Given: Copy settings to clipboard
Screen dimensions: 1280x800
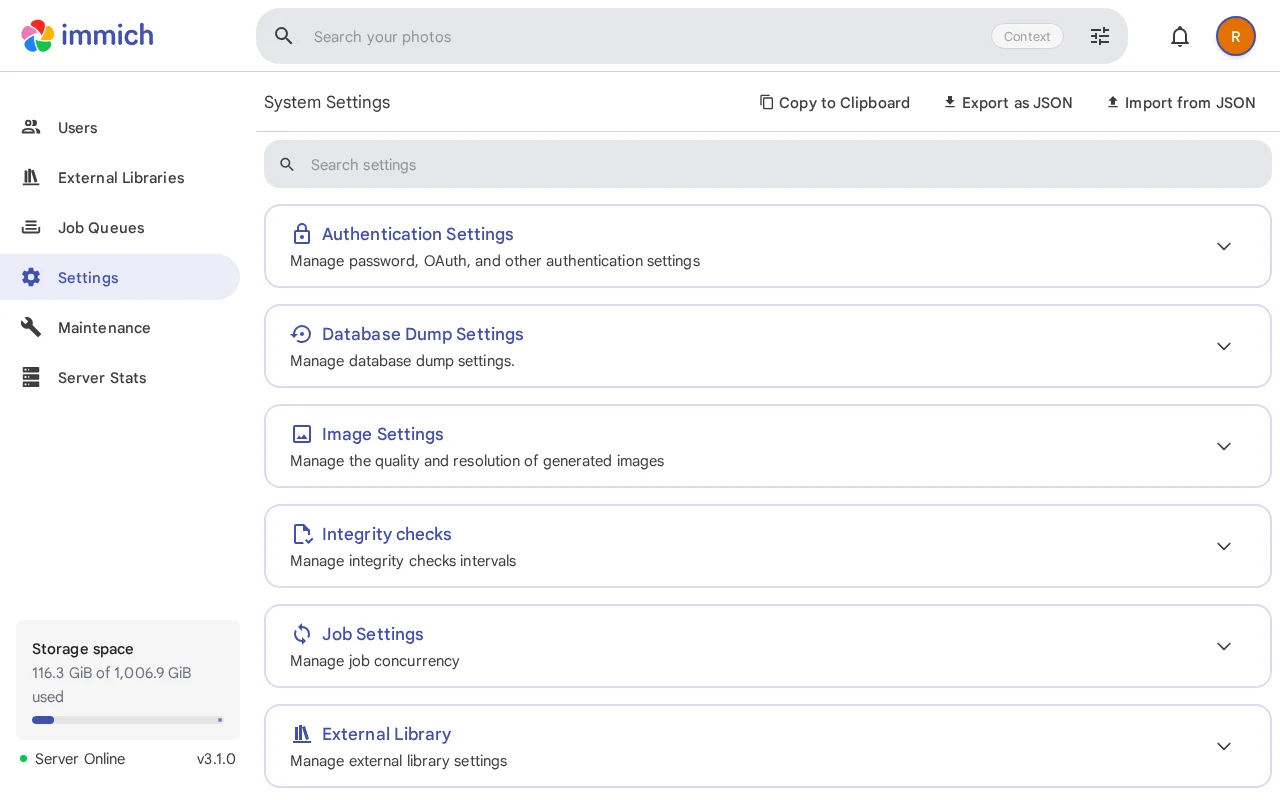Looking at the screenshot, I should [x=834, y=102].
